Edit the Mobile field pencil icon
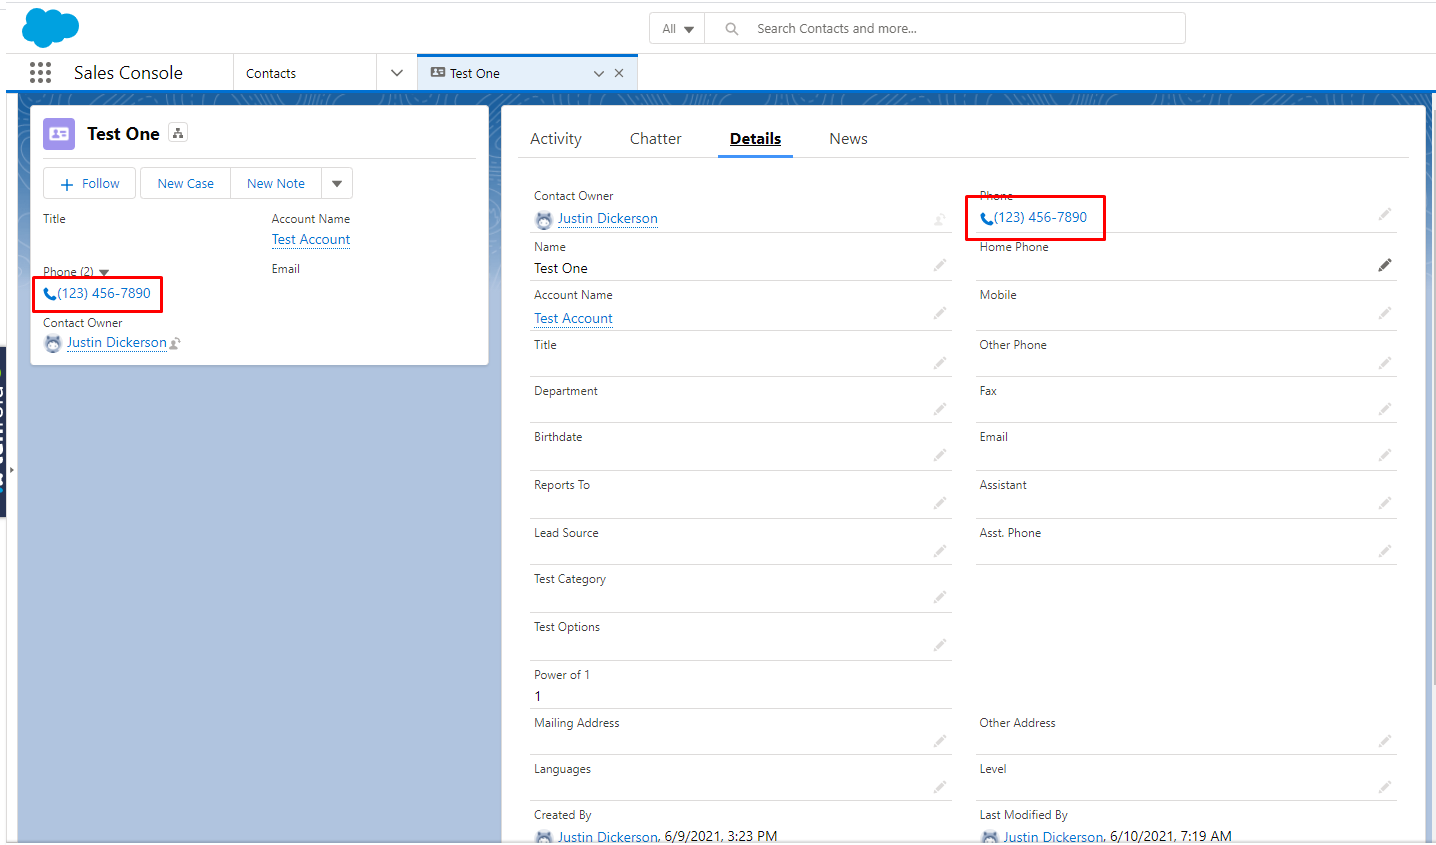 pyautogui.click(x=1385, y=313)
